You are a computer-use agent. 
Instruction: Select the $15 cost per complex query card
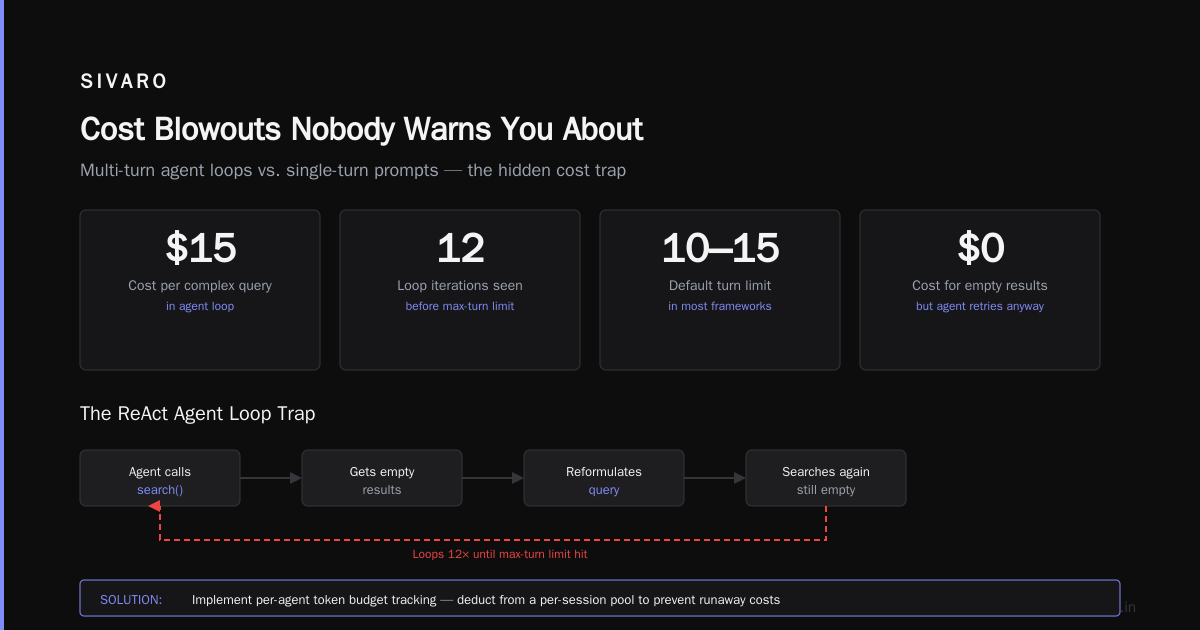point(200,290)
